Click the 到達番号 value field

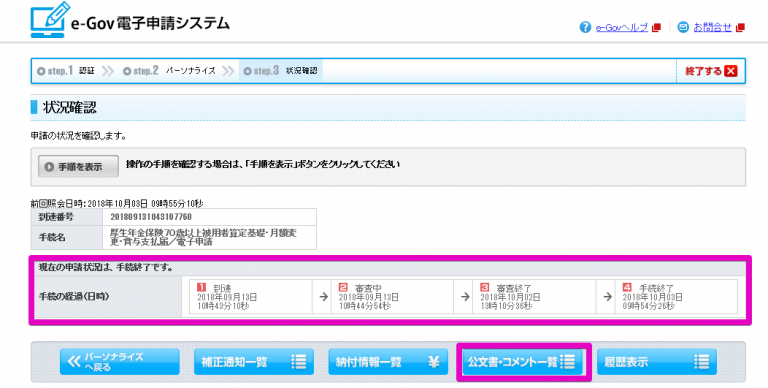(210, 217)
